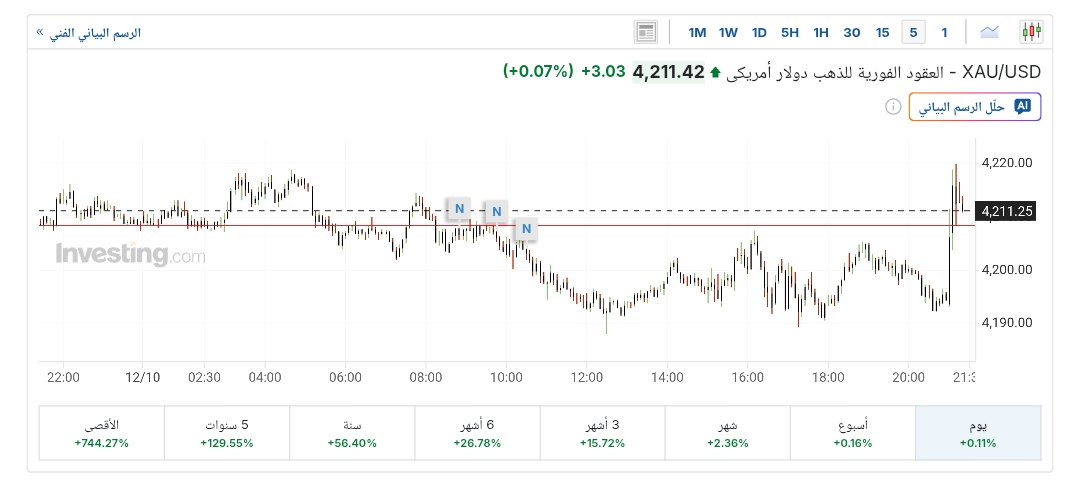Viewport: 1080px width, 490px height.
Task: Open the middle N news marker
Action: click(495, 212)
